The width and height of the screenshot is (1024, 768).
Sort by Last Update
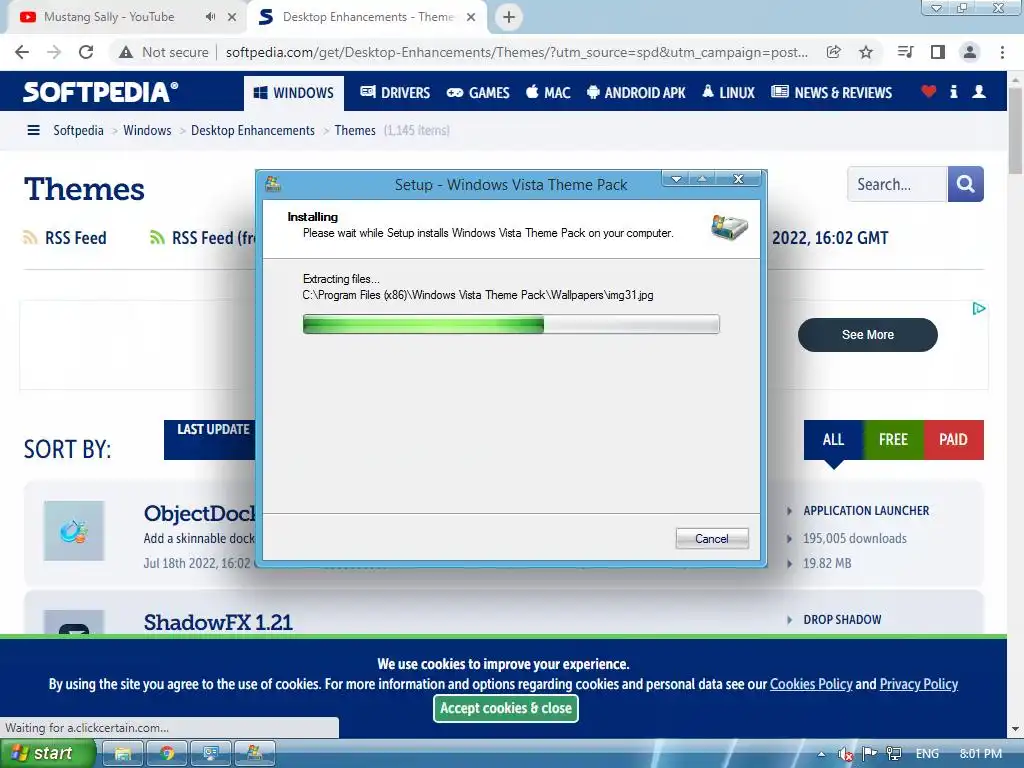point(210,440)
